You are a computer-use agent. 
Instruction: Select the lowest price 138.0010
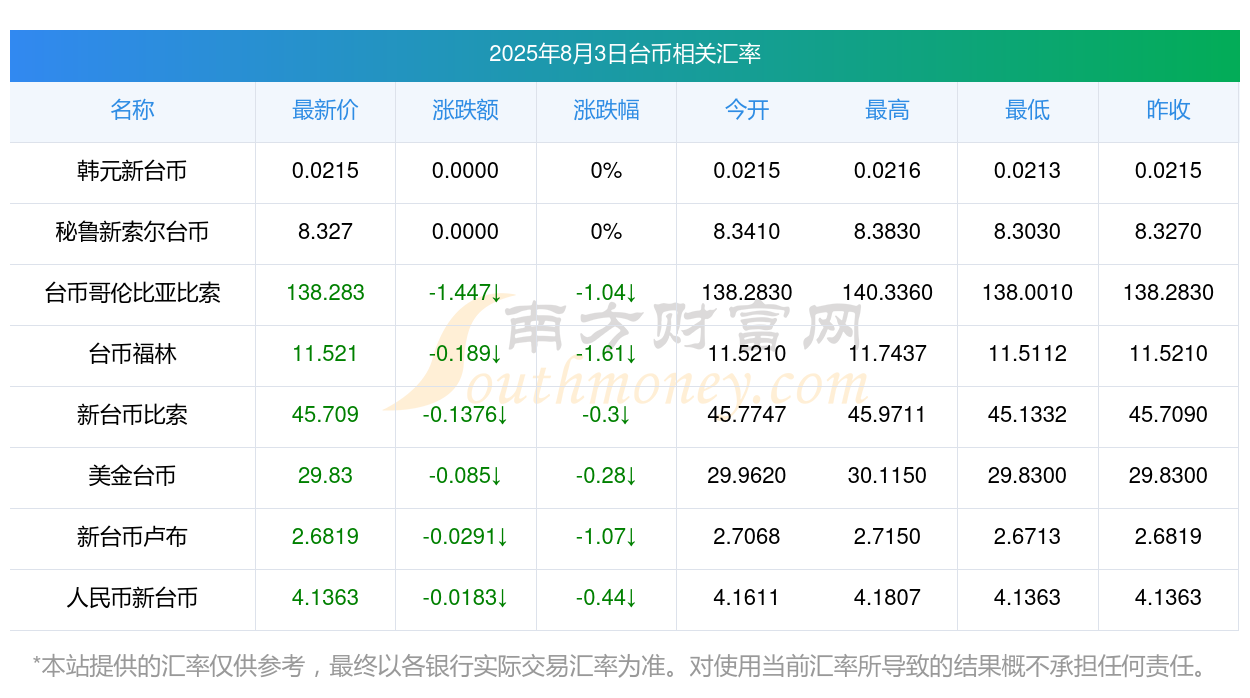coord(1027,293)
